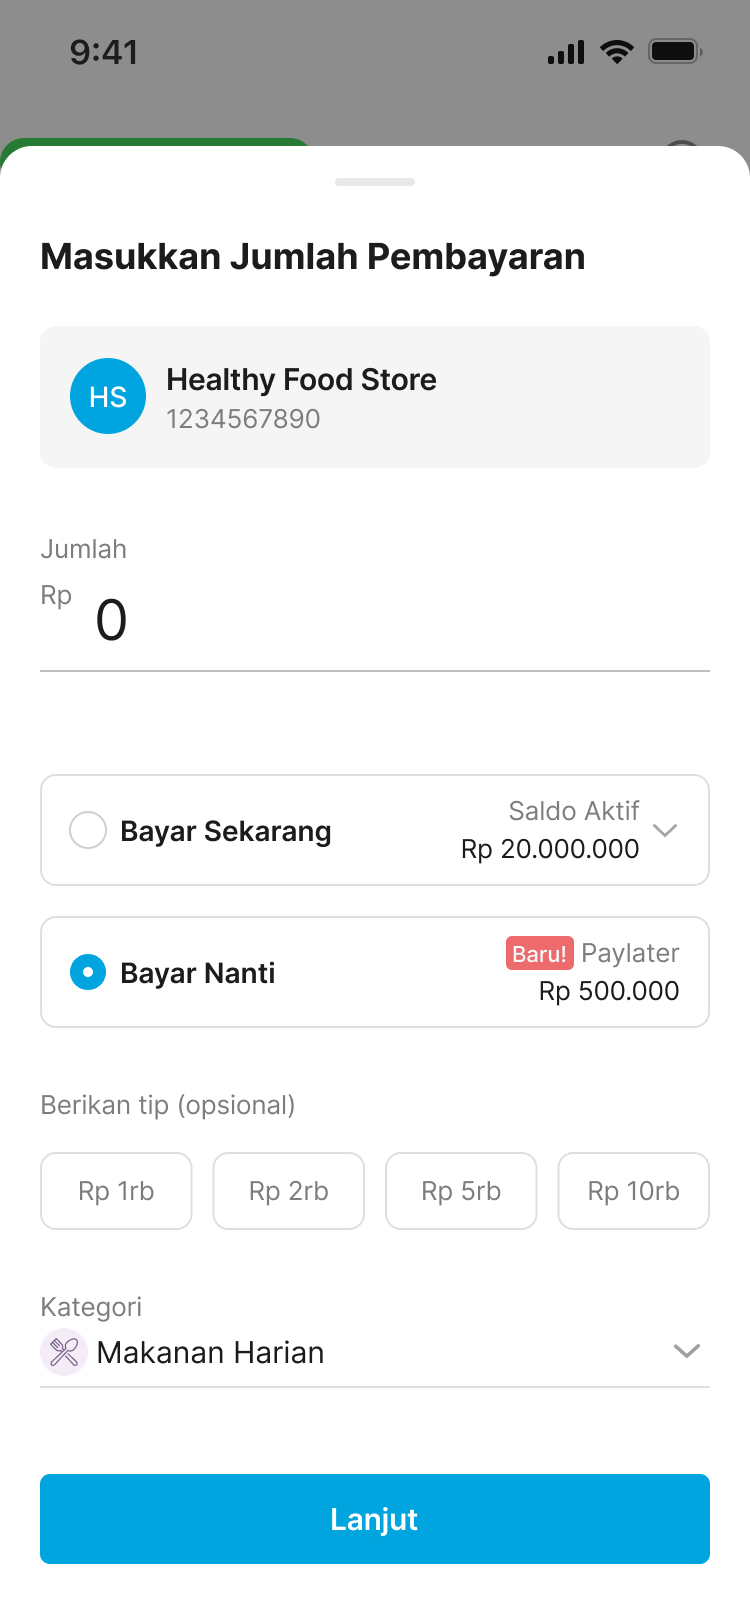Screen dimensions: 750x1624
Task: Tap the Wi-Fi status icon
Action: click(617, 52)
